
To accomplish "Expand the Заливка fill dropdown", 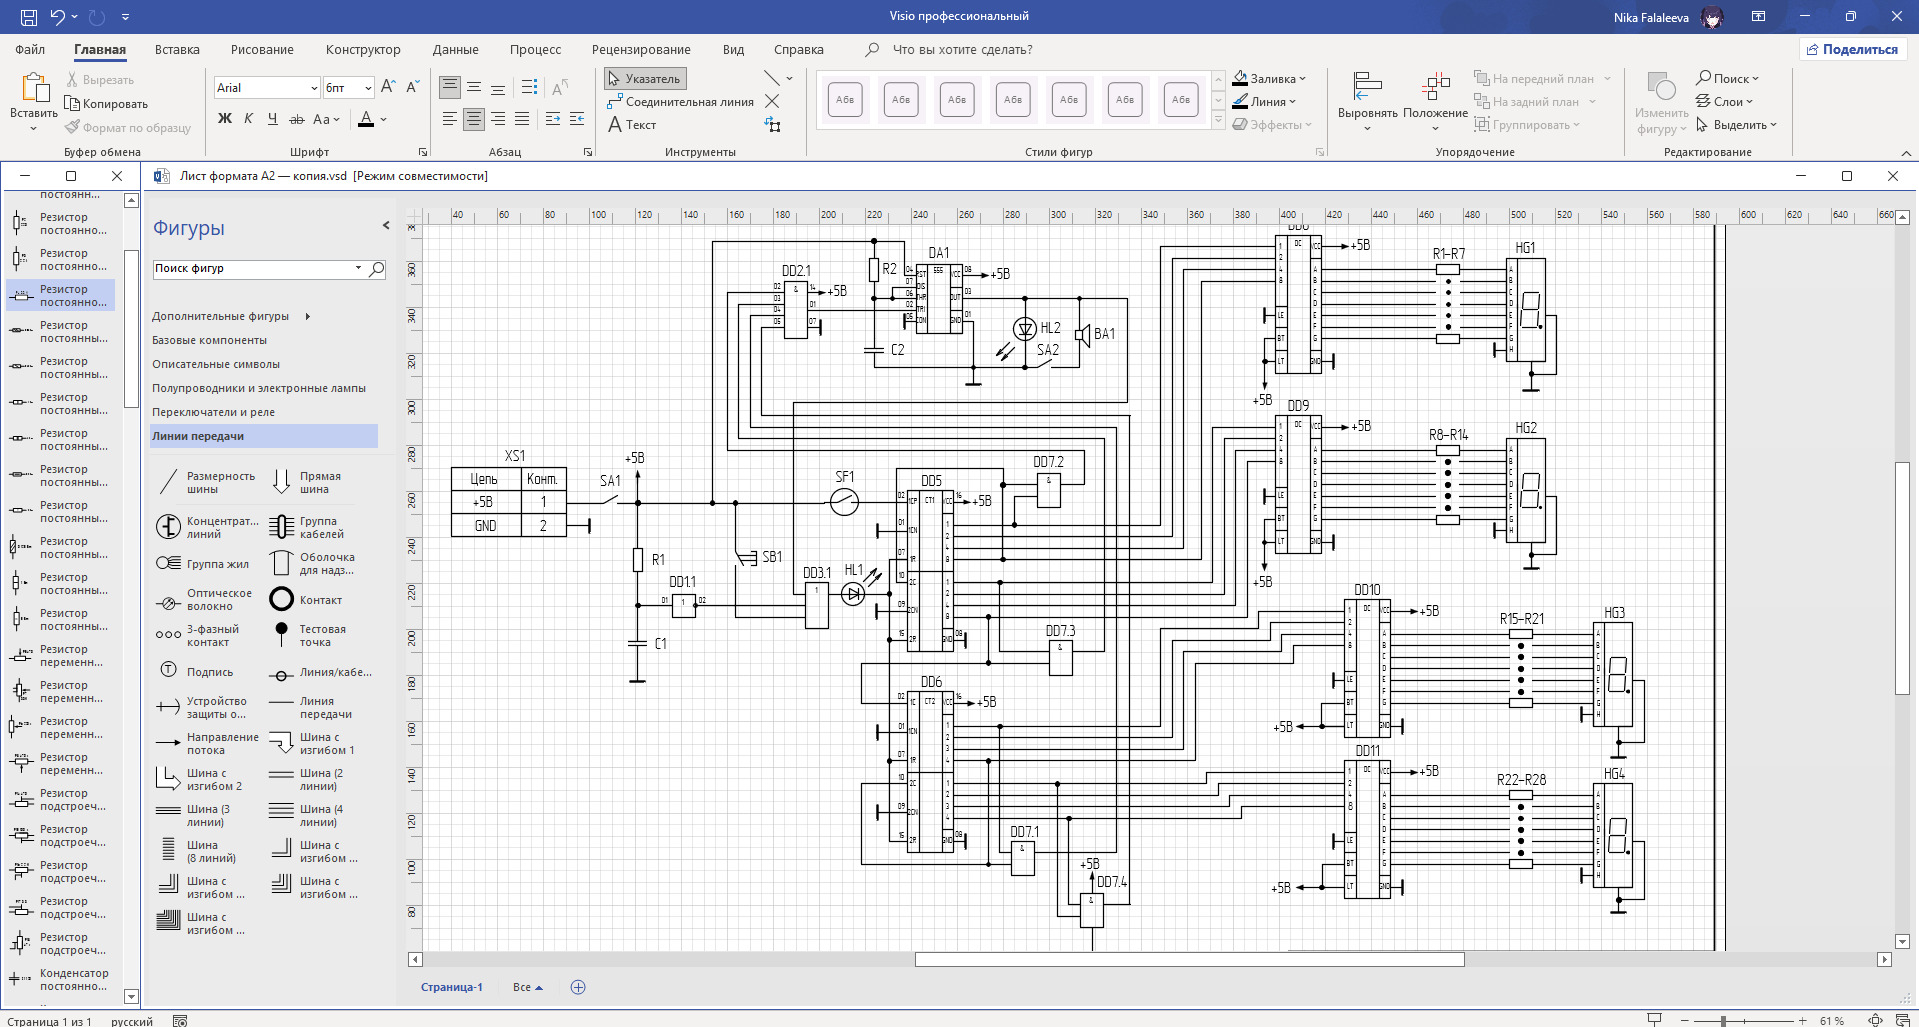I will [1303, 79].
